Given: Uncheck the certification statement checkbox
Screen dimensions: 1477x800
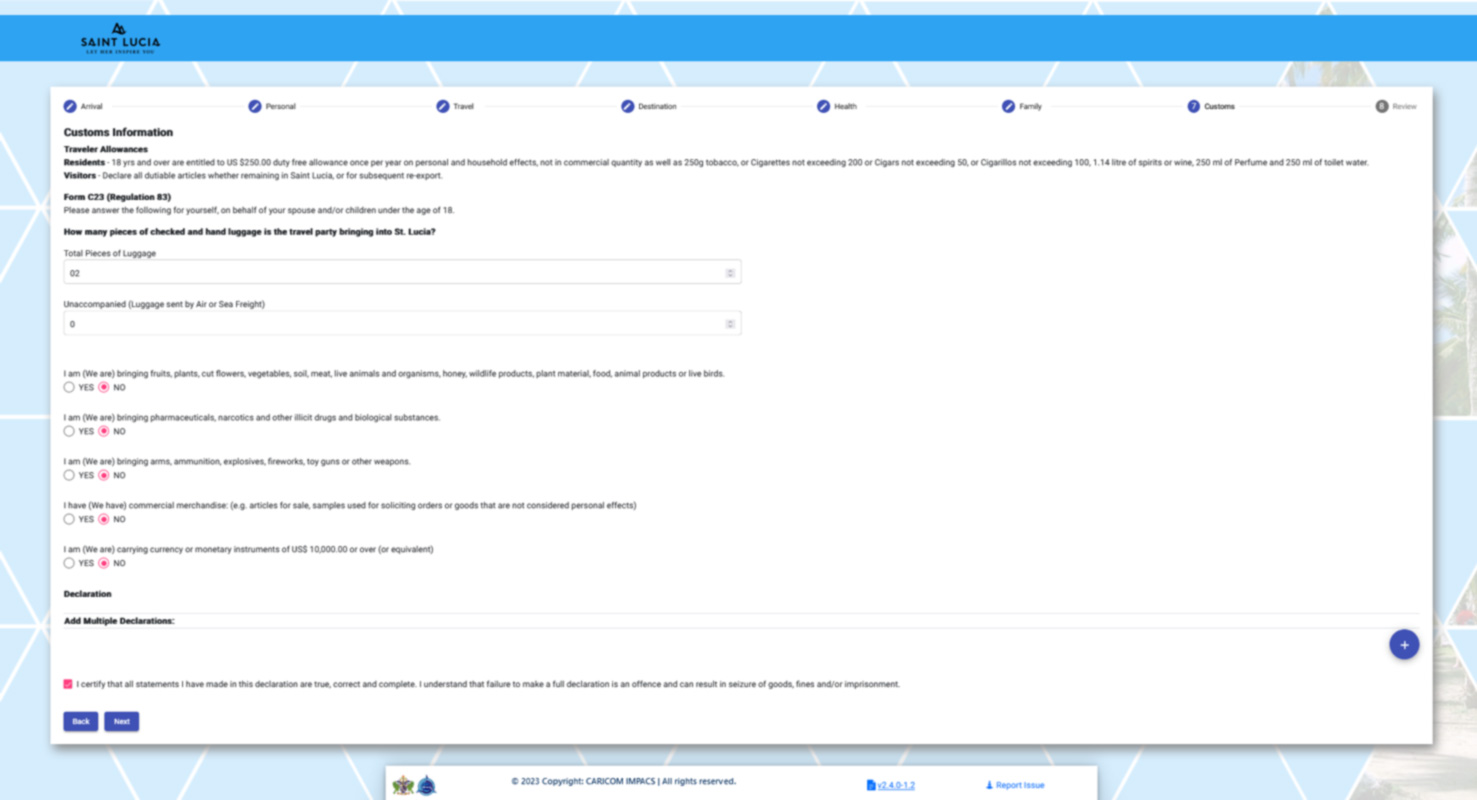Looking at the screenshot, I should tap(68, 684).
